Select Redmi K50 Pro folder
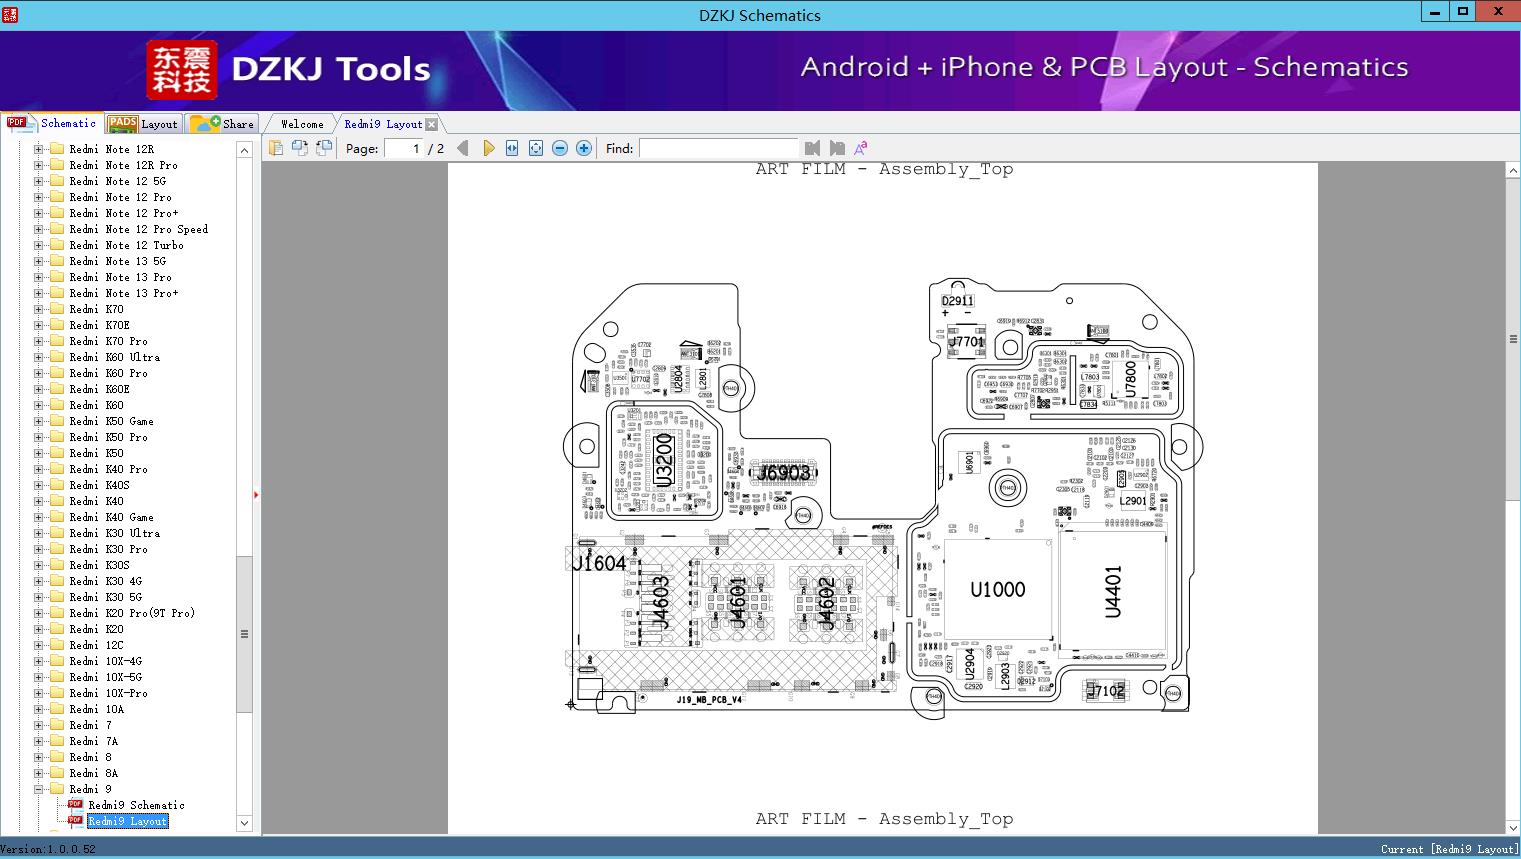This screenshot has width=1521, height=859. tap(108, 437)
